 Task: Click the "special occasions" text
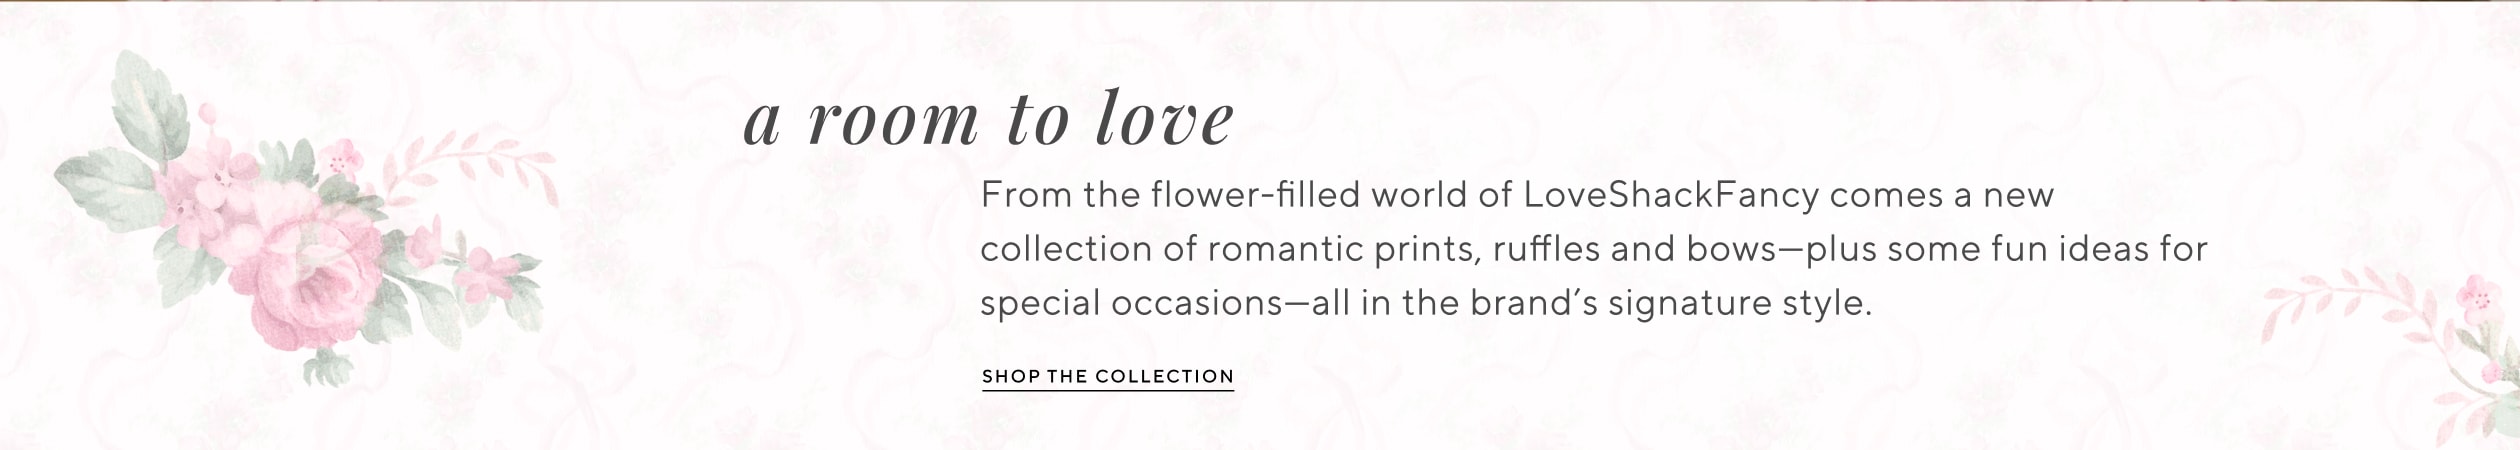(1130, 303)
